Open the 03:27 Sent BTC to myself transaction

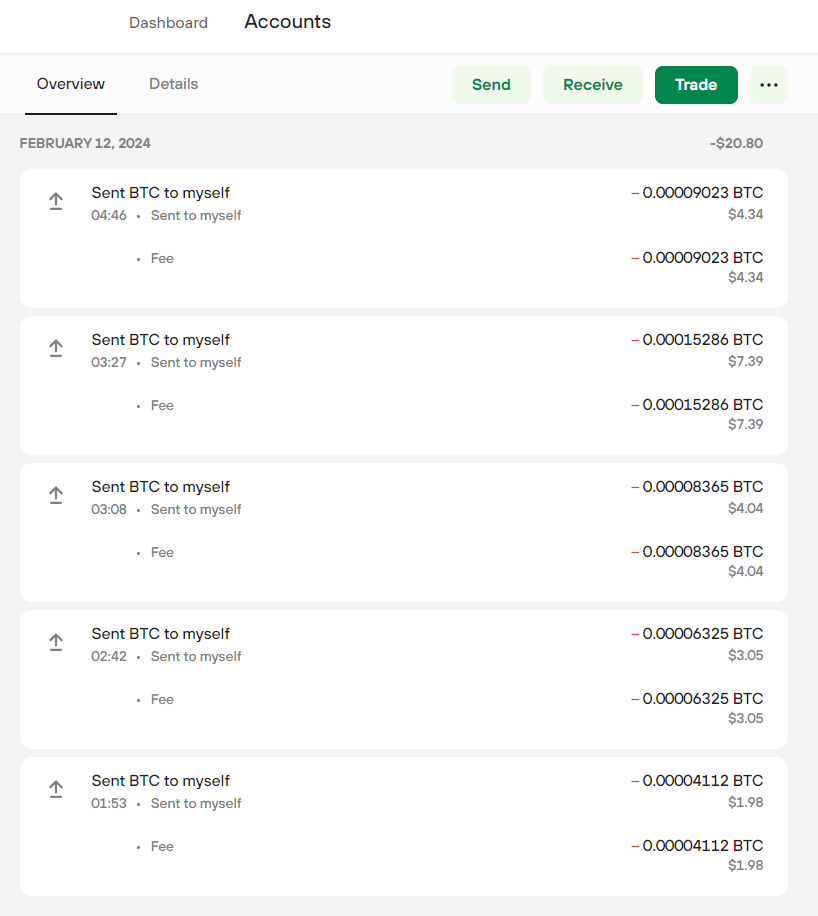[x=161, y=340]
